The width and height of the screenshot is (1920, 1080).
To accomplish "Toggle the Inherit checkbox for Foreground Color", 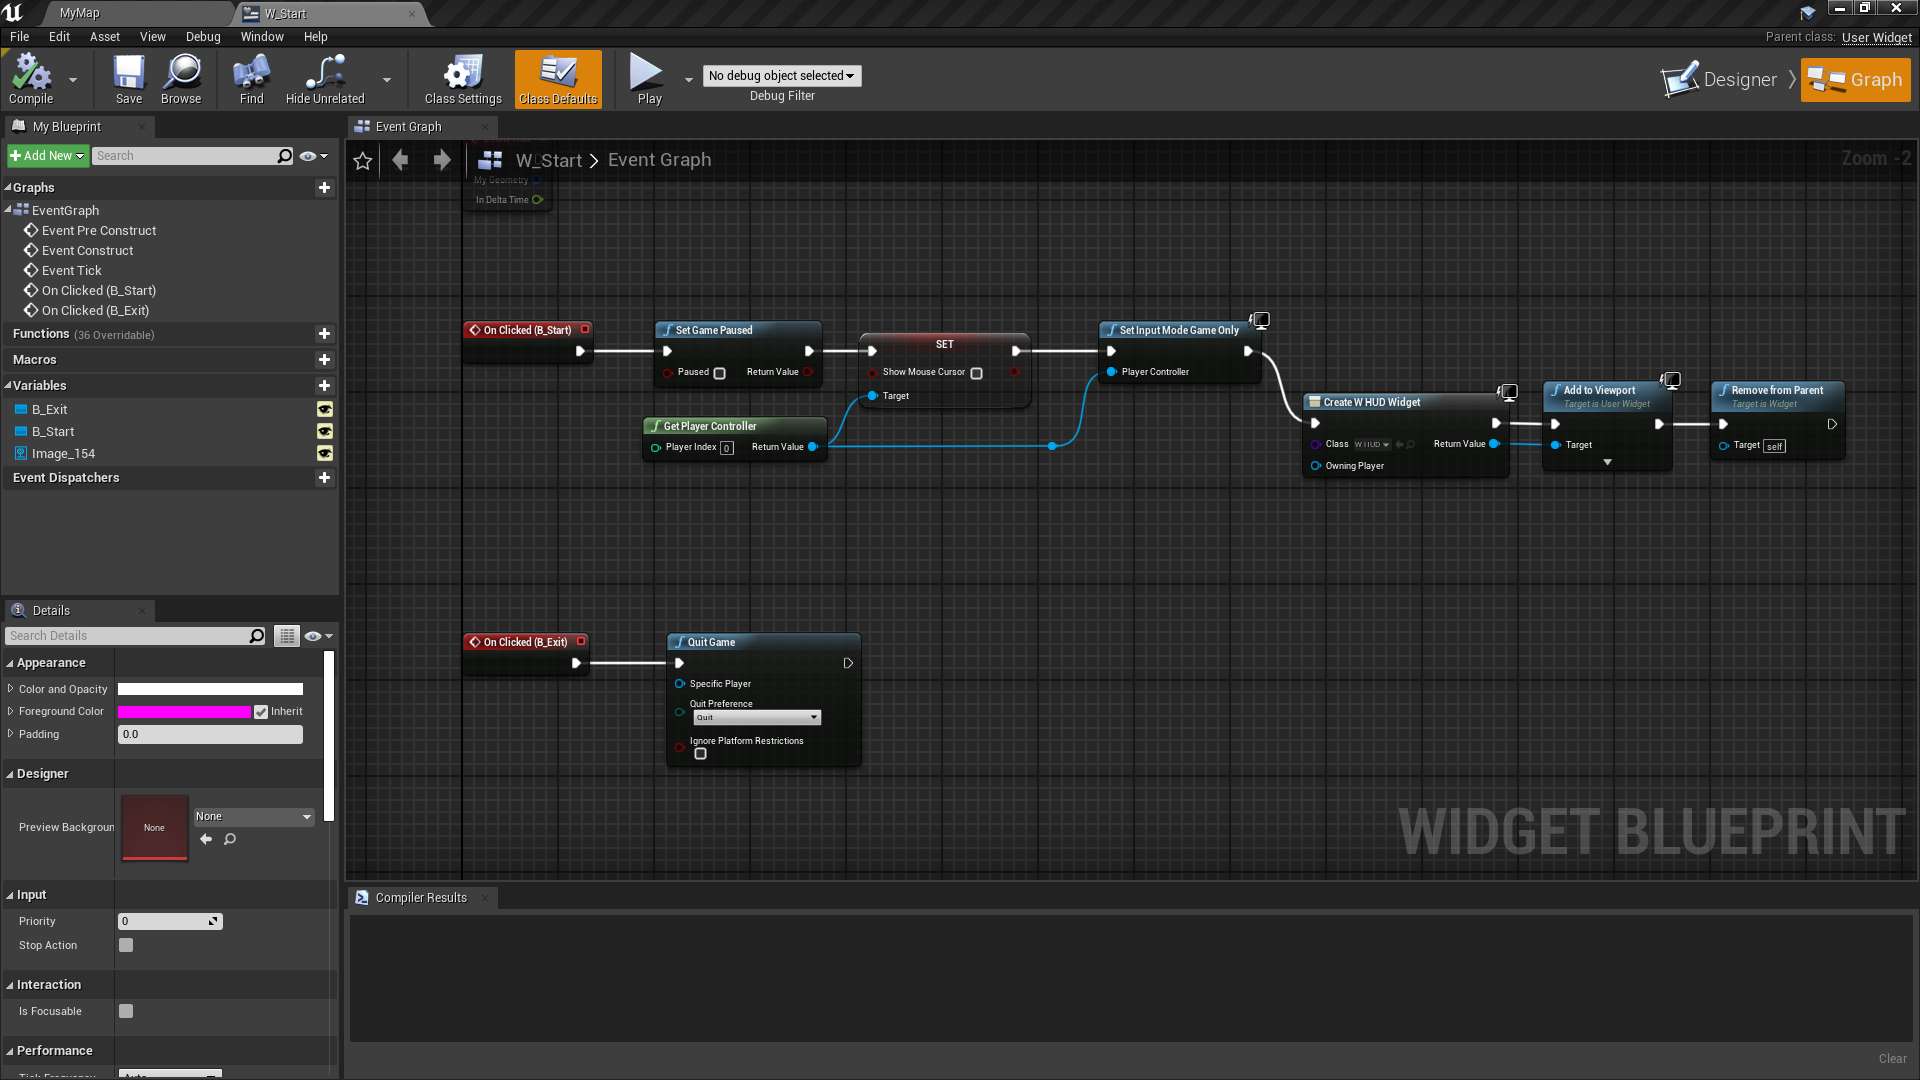I will click(x=261, y=711).
